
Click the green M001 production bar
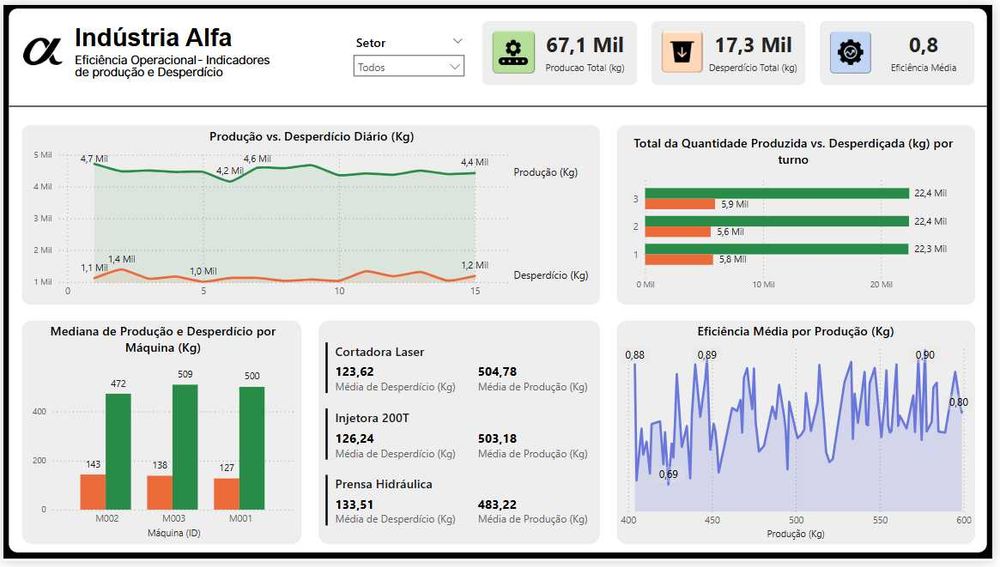(252, 448)
